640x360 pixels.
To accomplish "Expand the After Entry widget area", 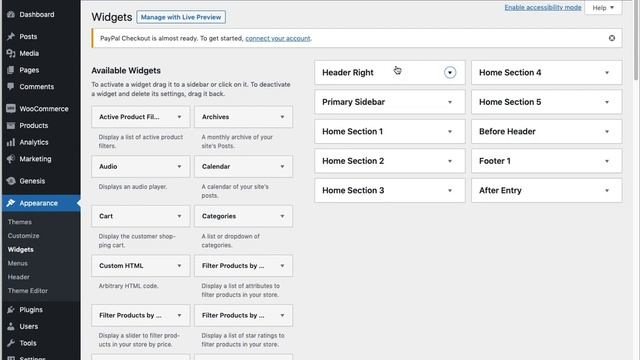I will 607,190.
